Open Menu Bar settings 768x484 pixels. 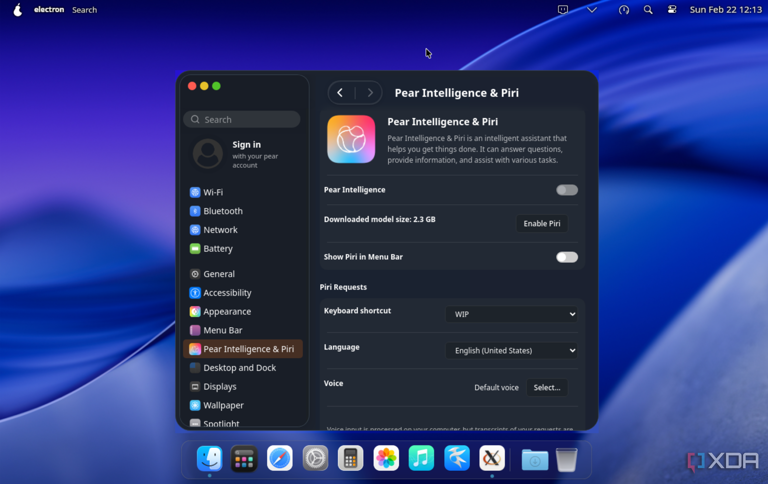click(x=243, y=330)
